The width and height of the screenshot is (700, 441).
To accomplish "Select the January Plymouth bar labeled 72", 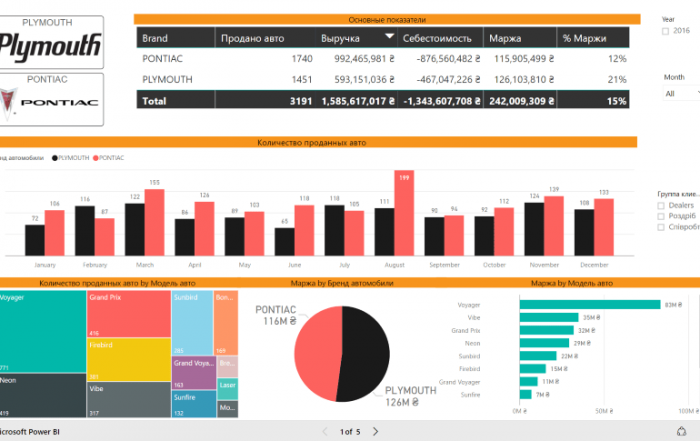I will coord(35,240).
